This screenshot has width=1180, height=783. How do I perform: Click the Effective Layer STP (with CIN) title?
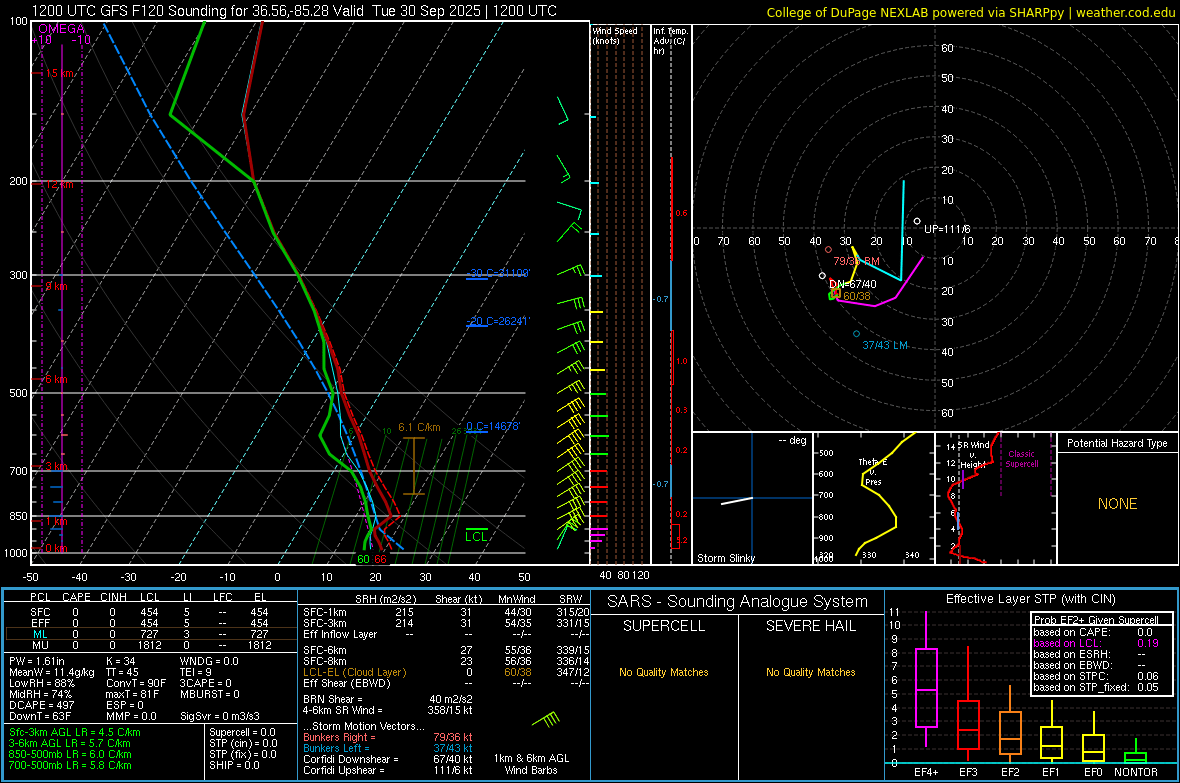click(x=1031, y=599)
